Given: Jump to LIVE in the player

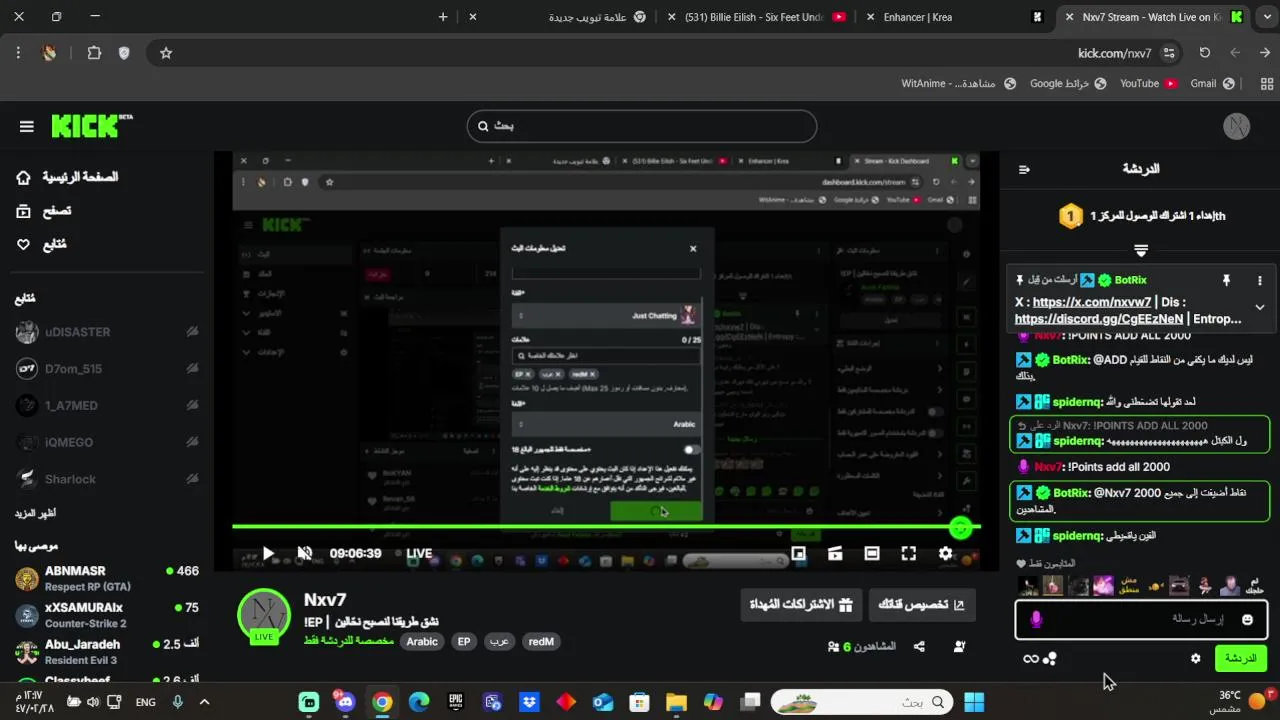Looking at the screenshot, I should click(x=413, y=553).
